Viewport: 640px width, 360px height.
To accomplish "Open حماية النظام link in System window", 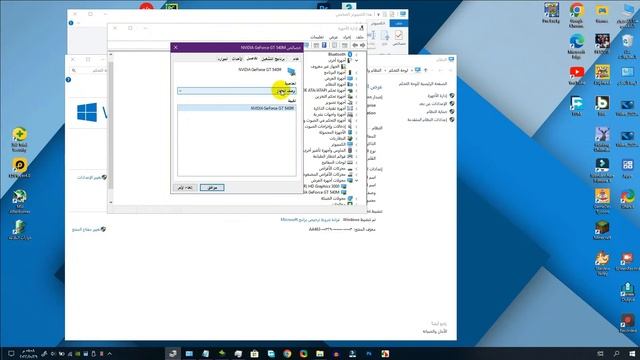I will (x=437, y=111).
